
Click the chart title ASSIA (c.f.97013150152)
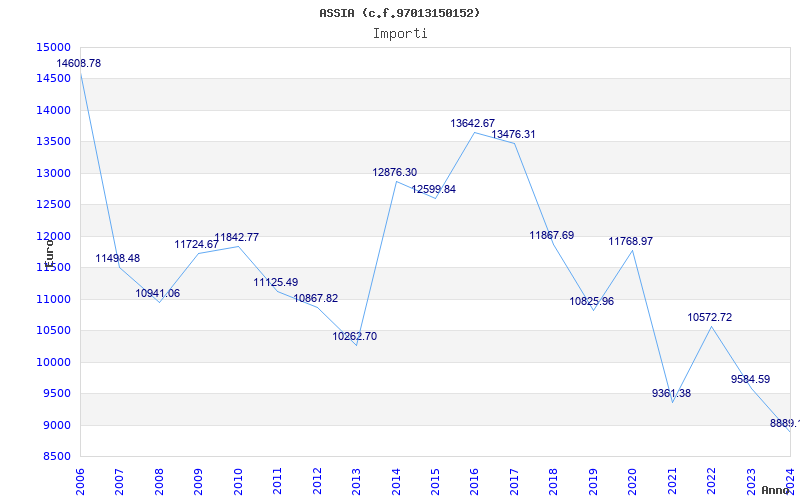point(399,13)
